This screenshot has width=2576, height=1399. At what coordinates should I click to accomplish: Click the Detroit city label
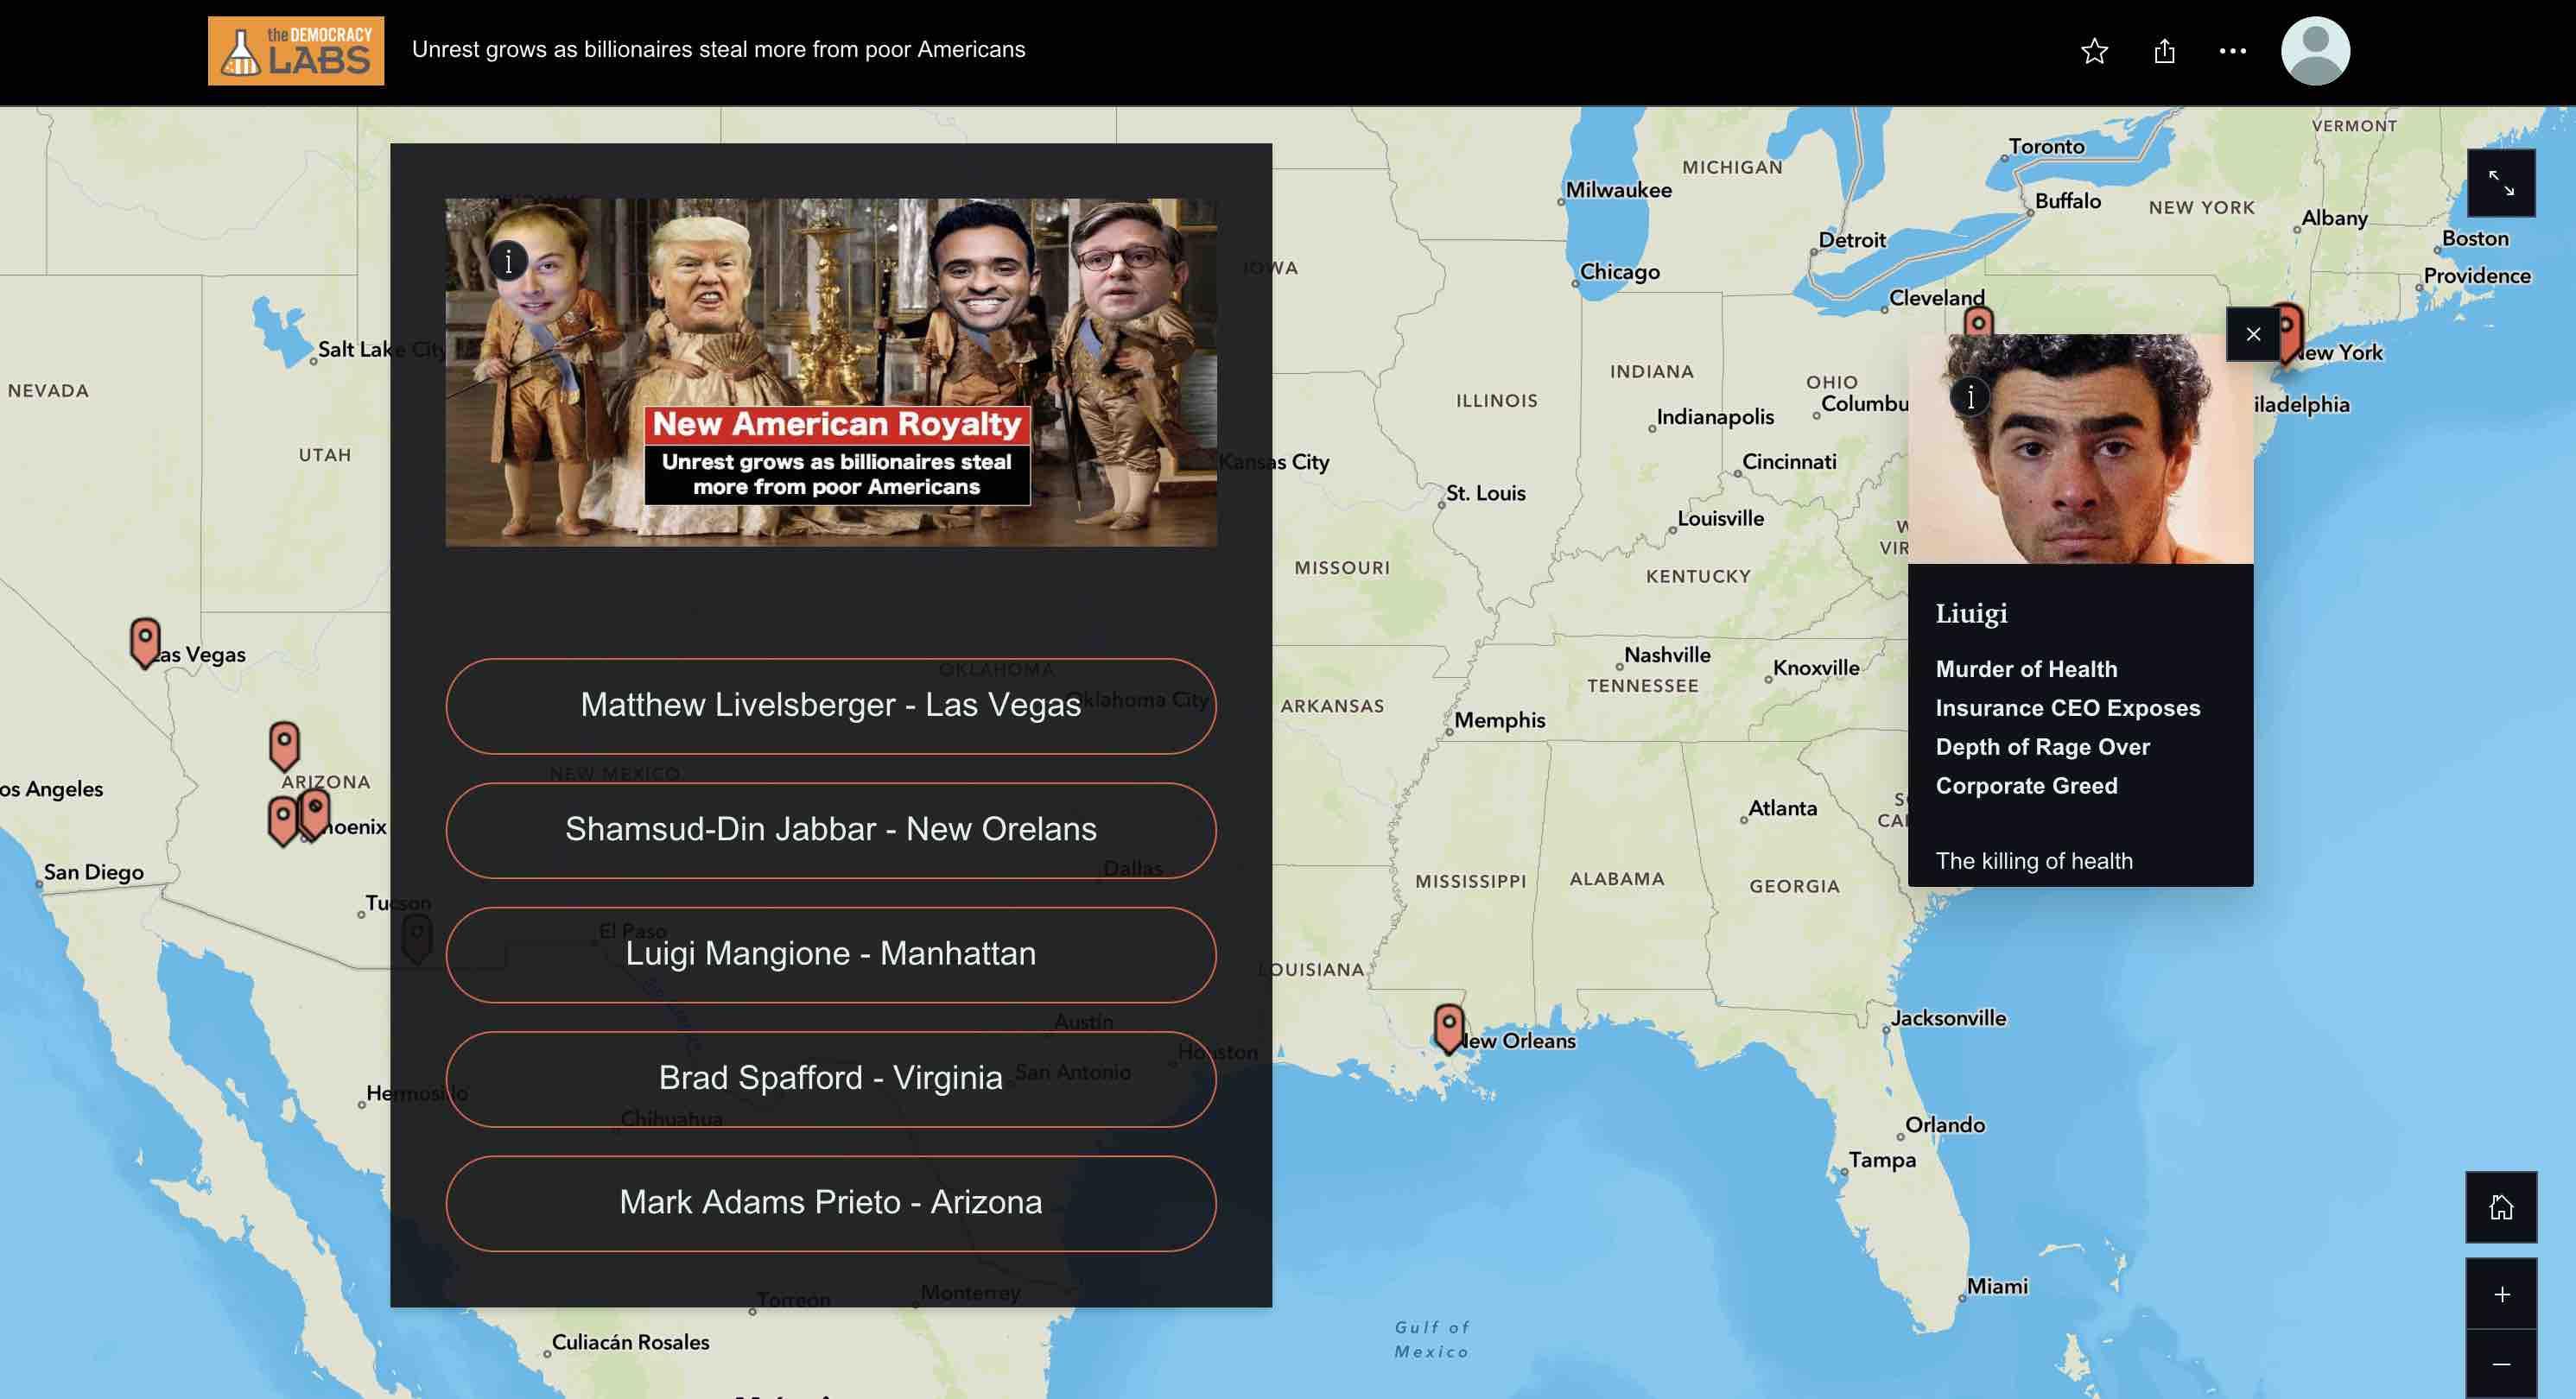pos(1852,240)
